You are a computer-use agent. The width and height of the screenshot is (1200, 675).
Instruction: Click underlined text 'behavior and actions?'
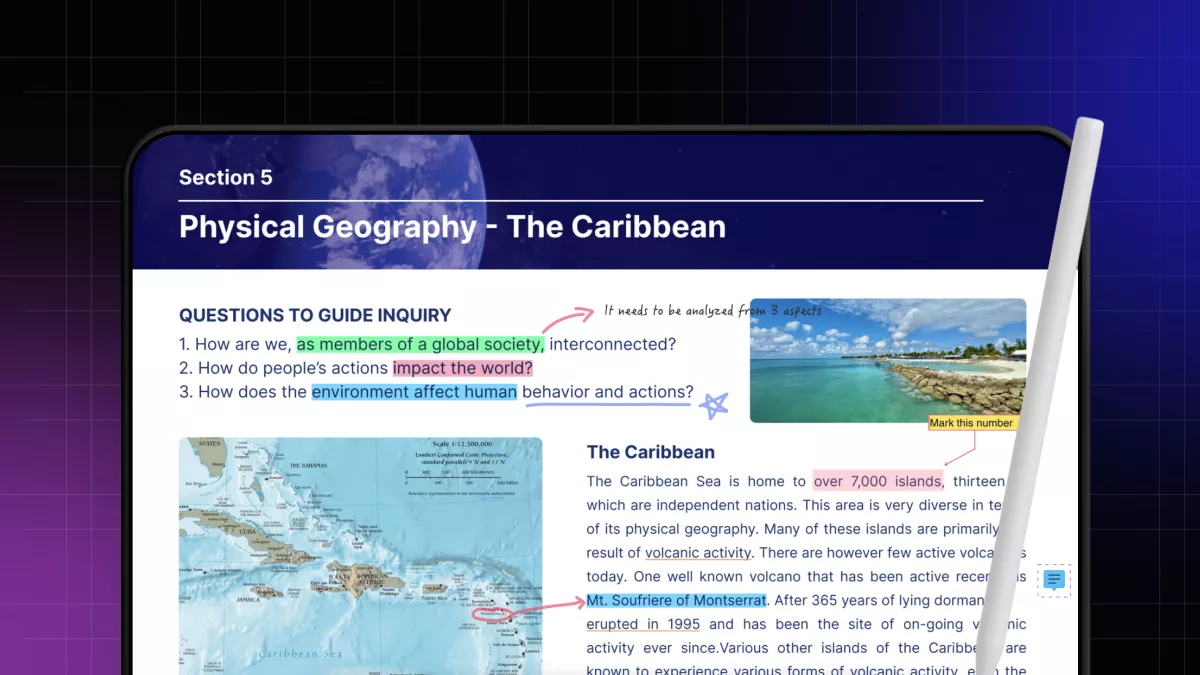607,392
